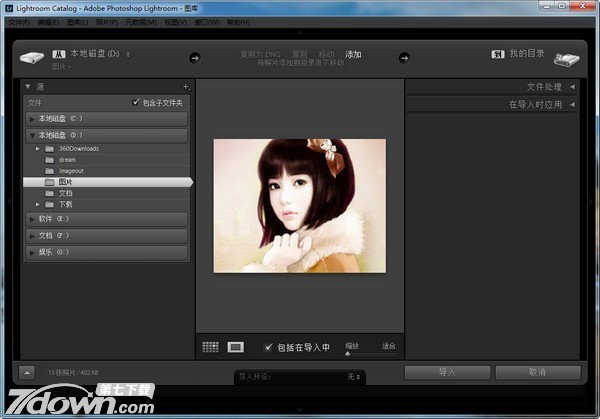Switch to grid view icon
600x419 pixels.
coord(210,347)
